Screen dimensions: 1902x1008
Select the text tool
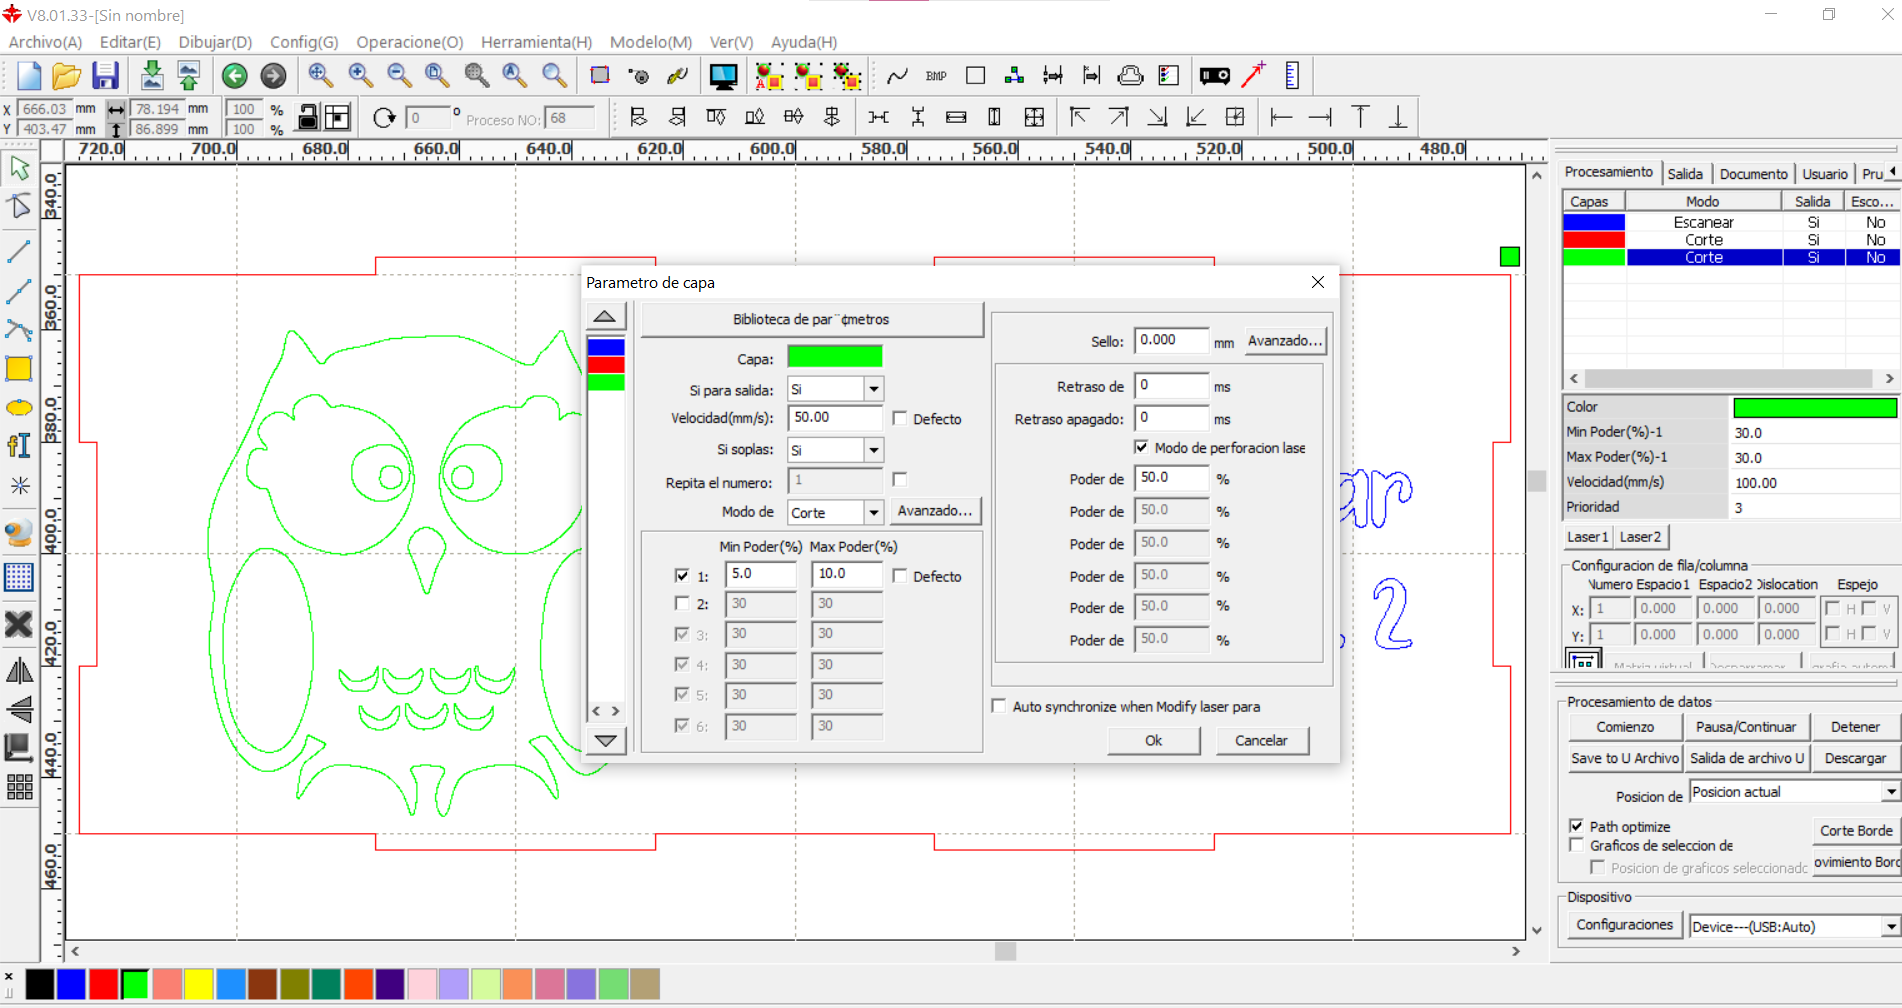(19, 446)
